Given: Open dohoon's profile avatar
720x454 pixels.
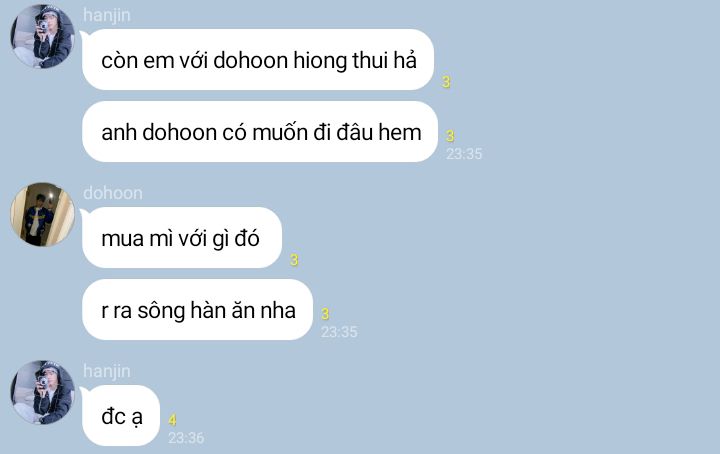Looking at the screenshot, I should click(x=42, y=214).
